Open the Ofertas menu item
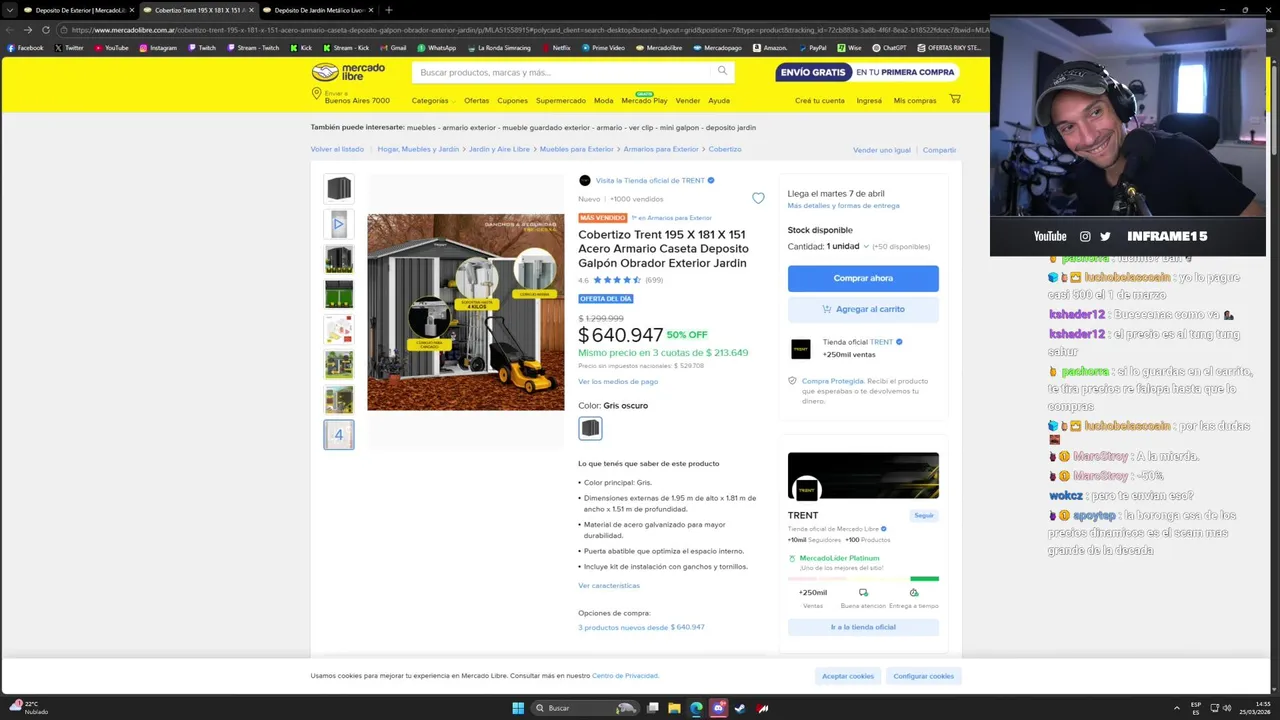This screenshot has height=720, width=1280. coord(476,100)
